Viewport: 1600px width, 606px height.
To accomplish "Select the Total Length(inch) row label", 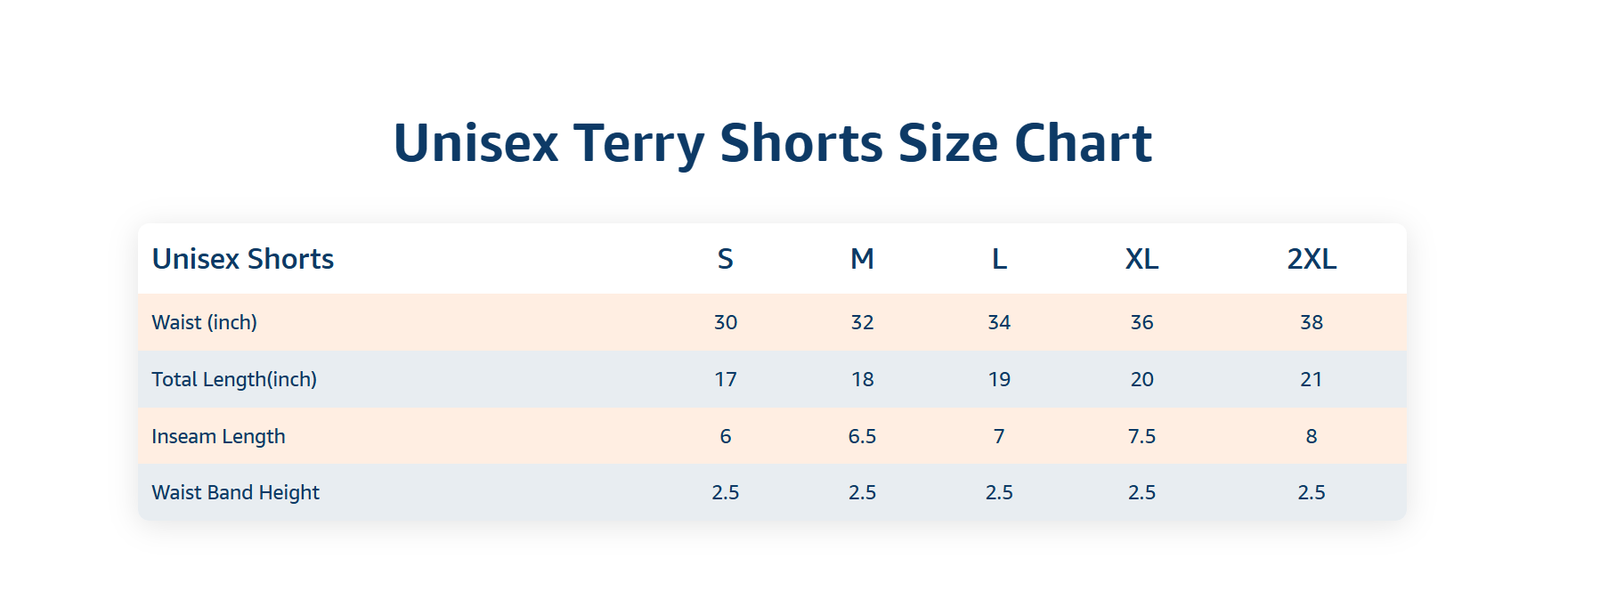I will click(234, 379).
